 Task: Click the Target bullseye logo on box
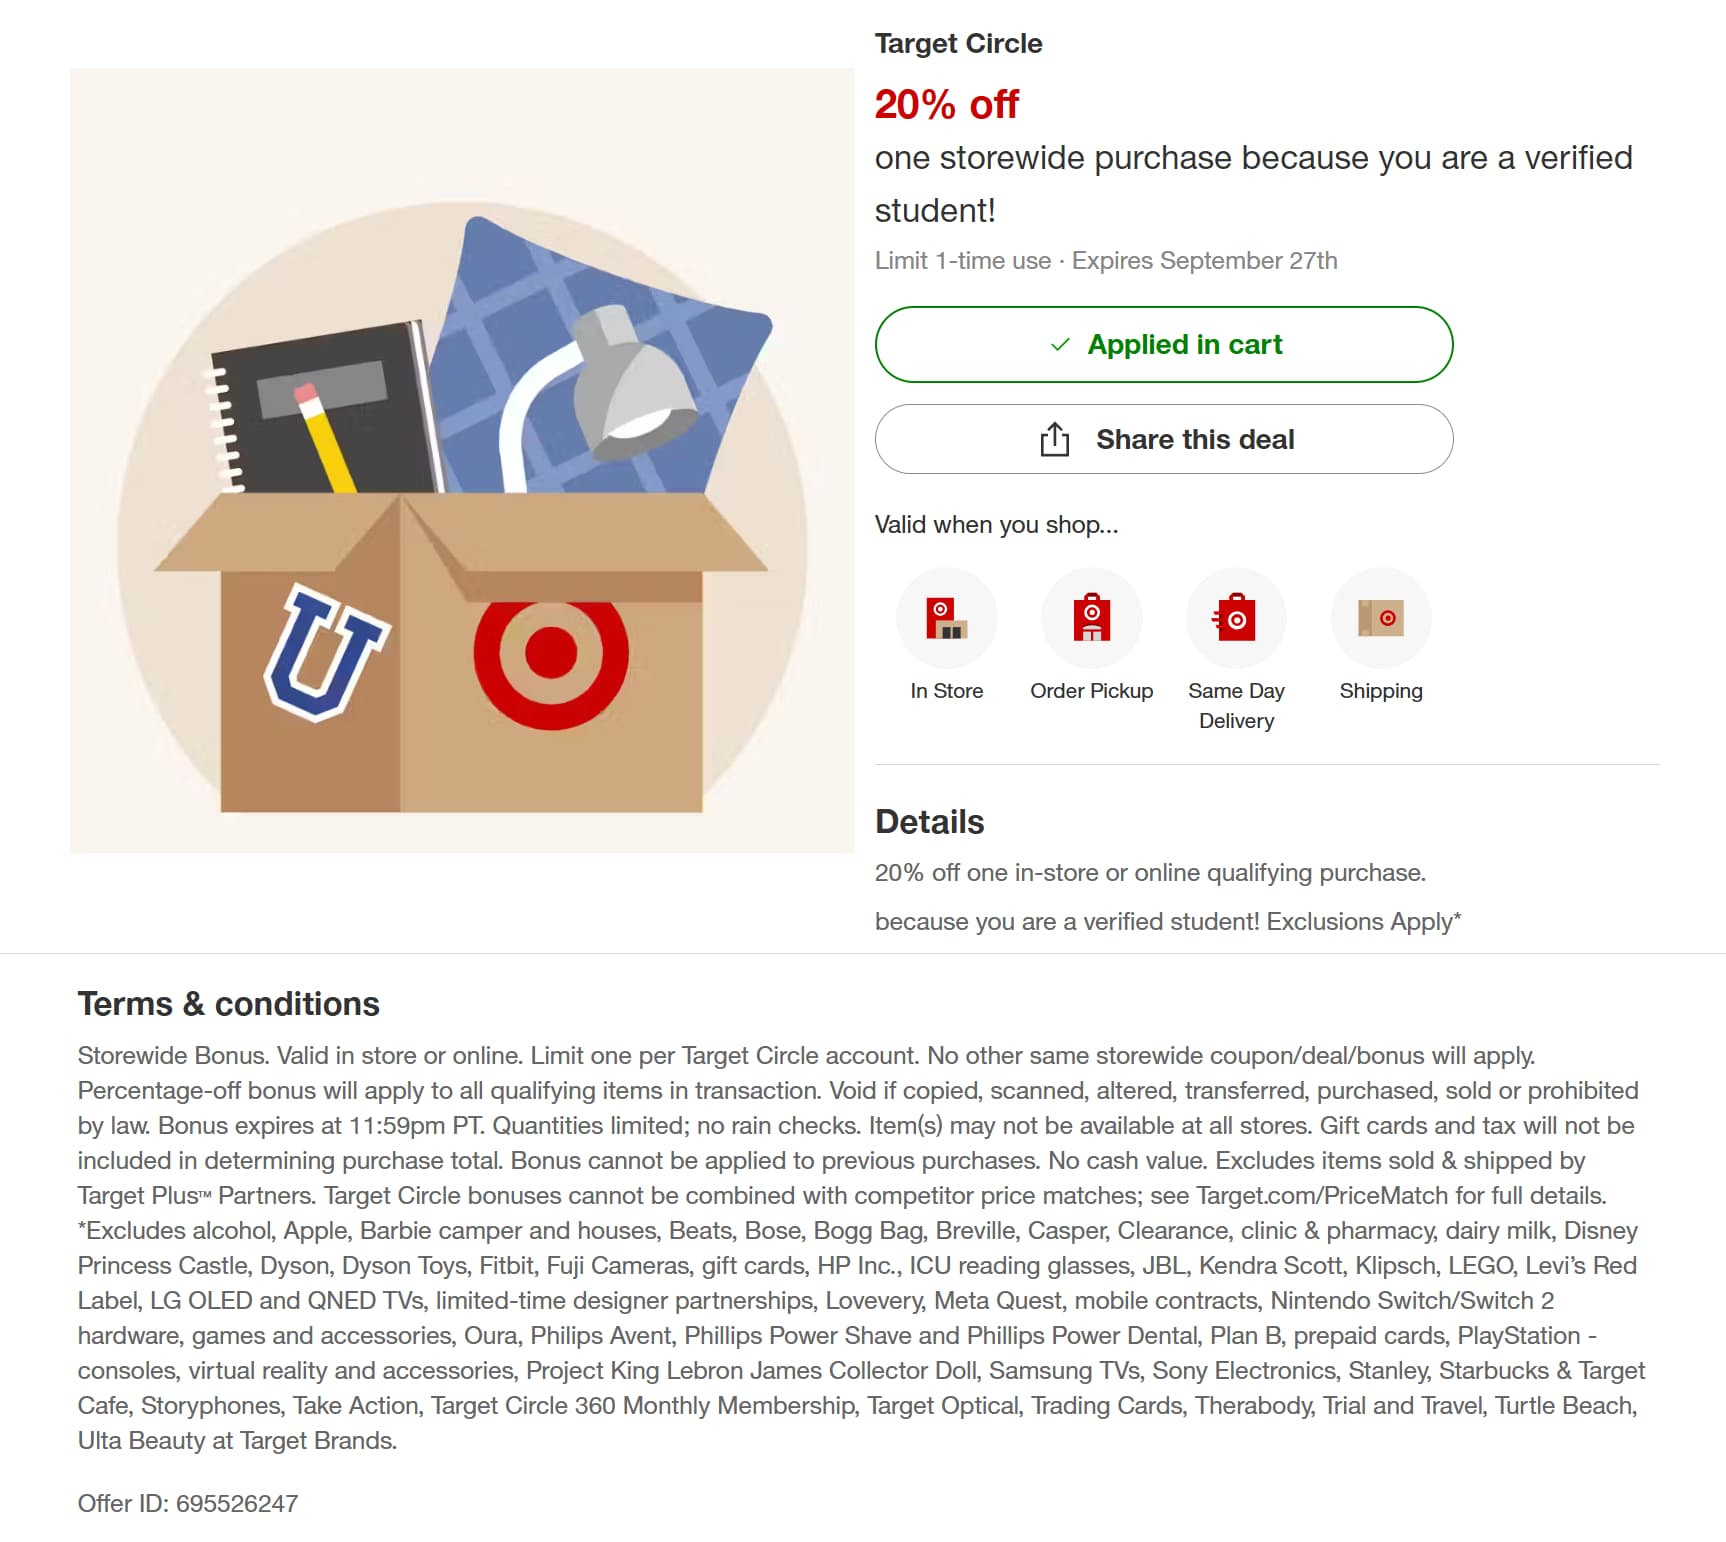[x=551, y=653]
